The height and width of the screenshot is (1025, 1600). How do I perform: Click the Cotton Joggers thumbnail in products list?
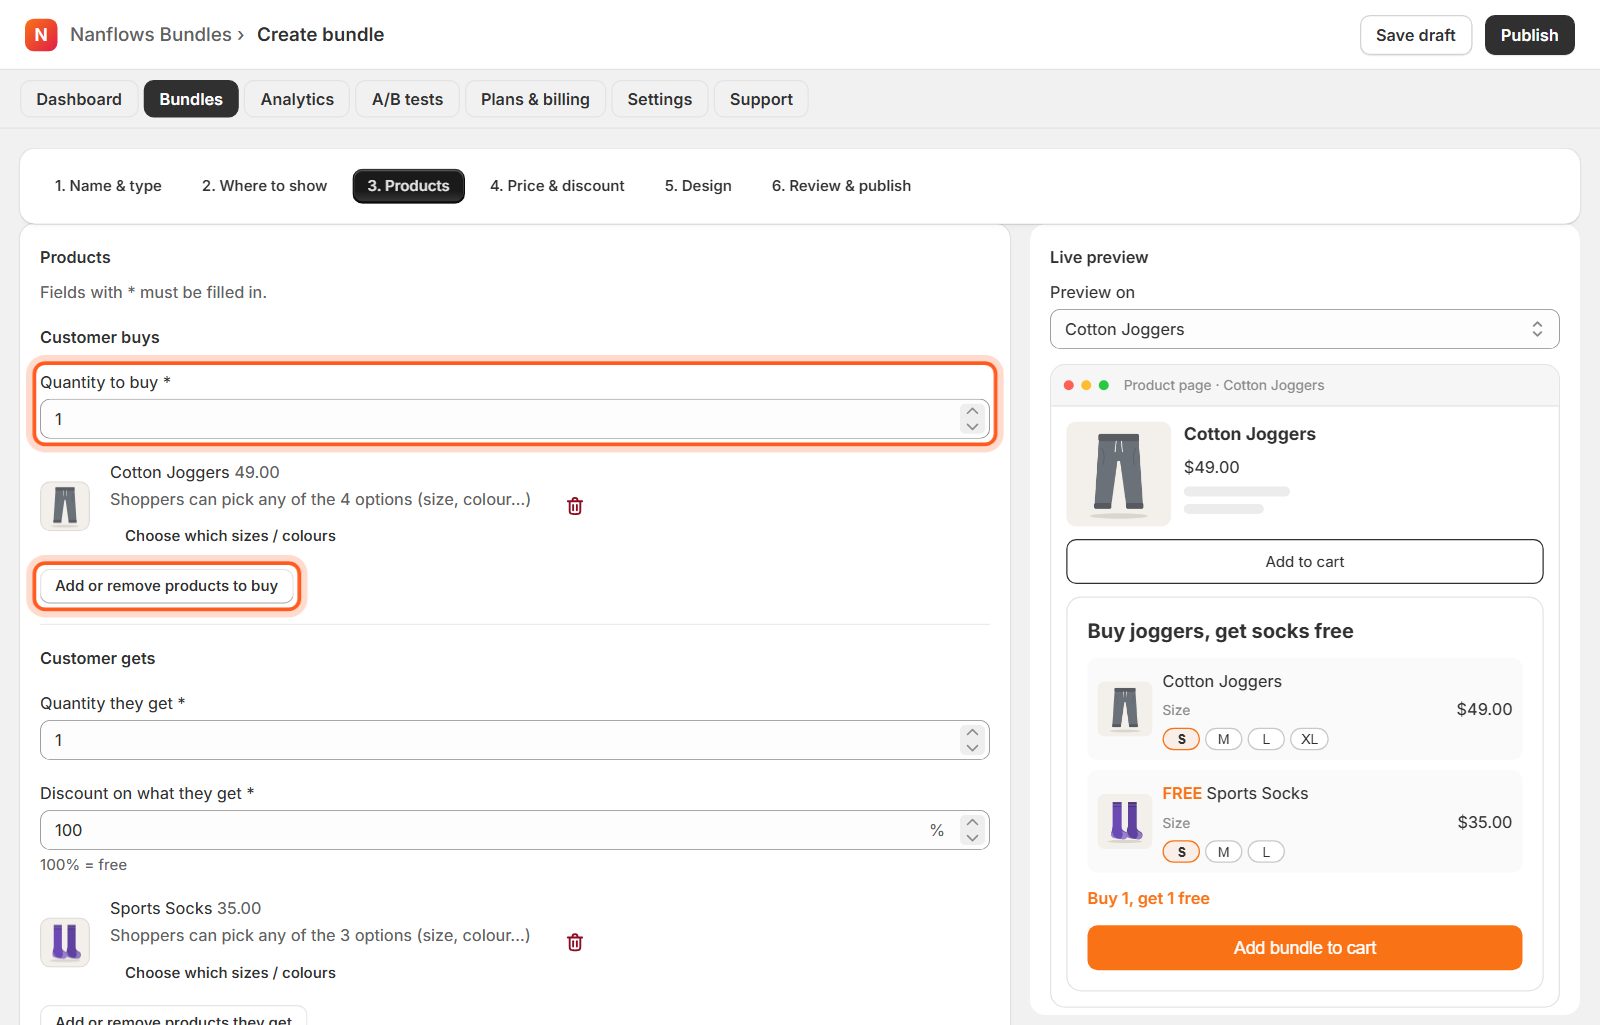pos(65,506)
